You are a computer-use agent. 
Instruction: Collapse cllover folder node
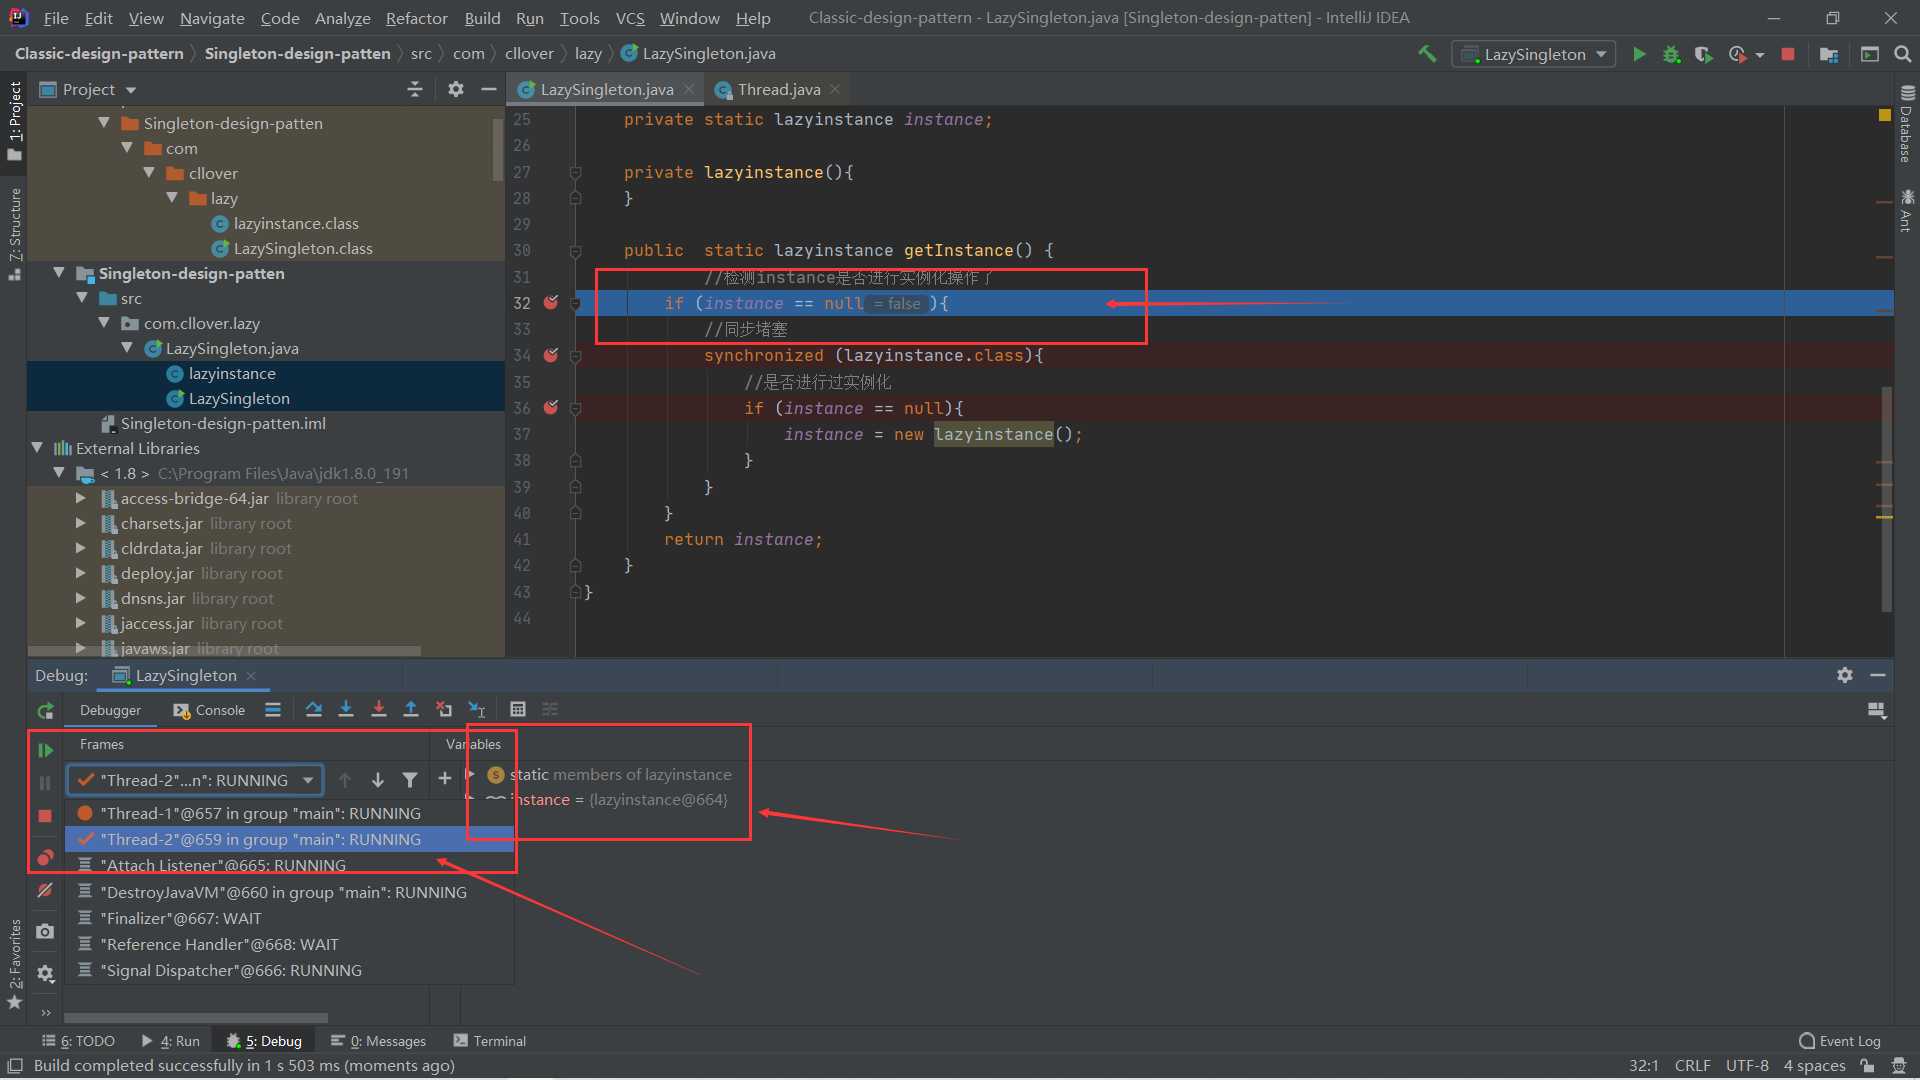point(149,173)
